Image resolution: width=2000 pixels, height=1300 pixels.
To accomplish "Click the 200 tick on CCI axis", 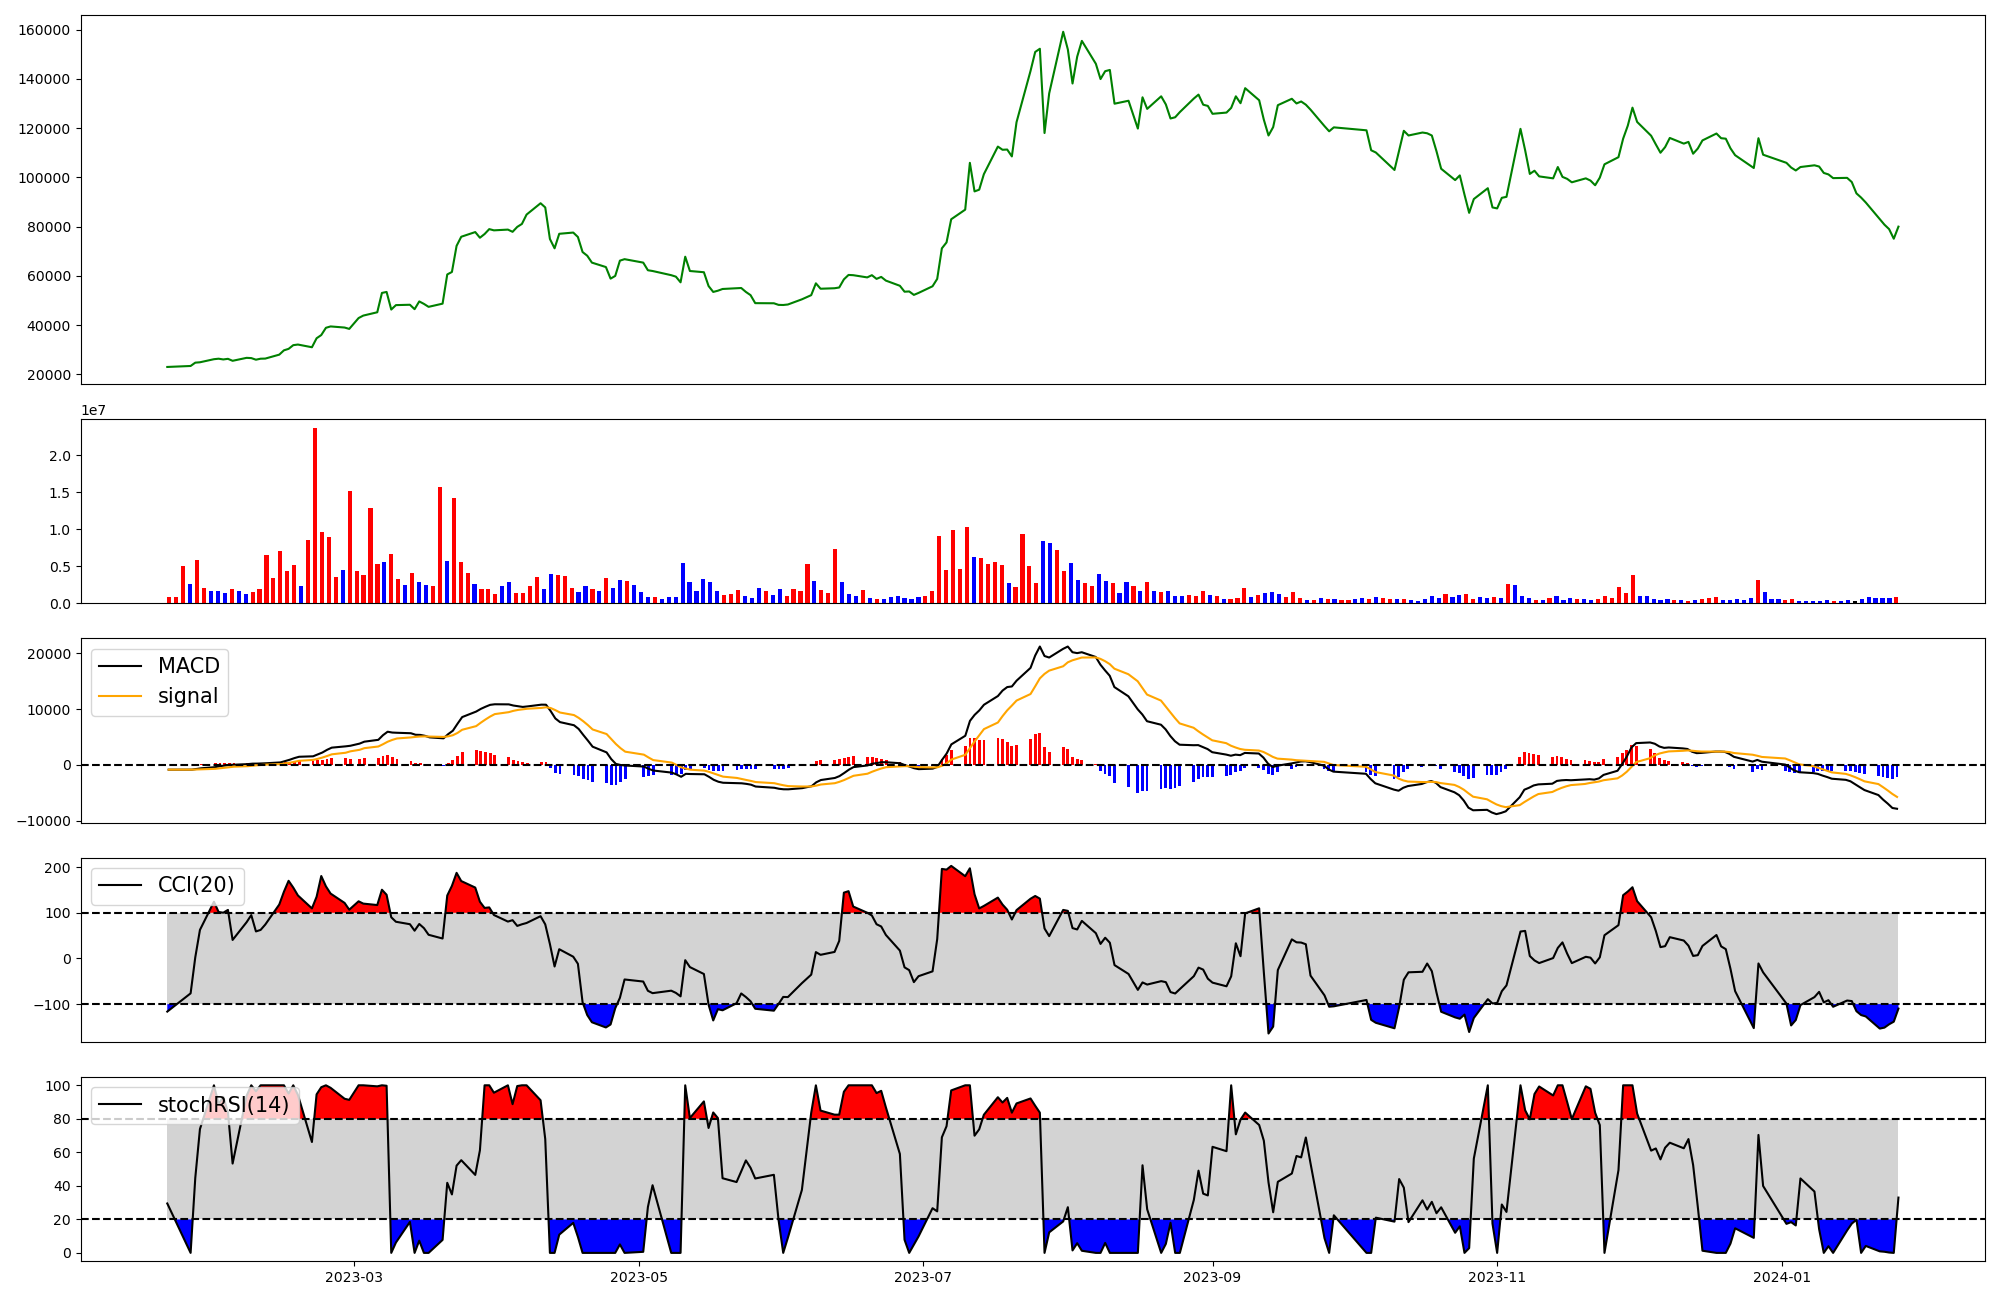I will tap(58, 868).
